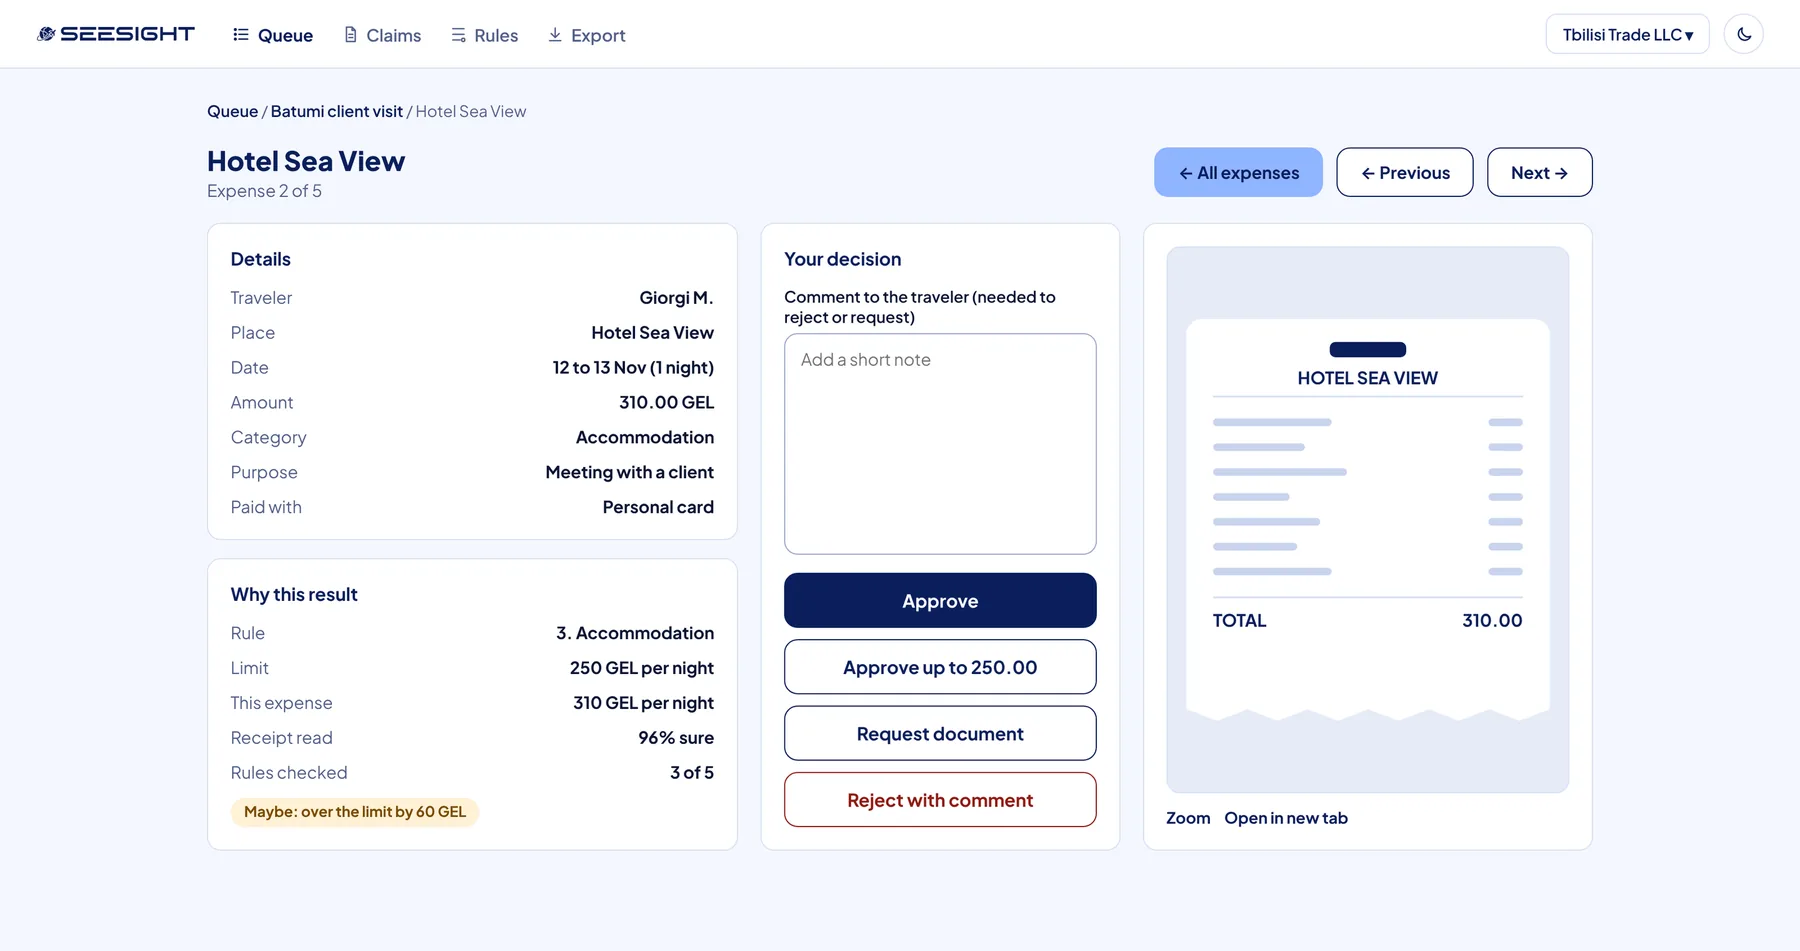Click the Hotel Sea View page heading
The image size is (1800, 951).
306,161
